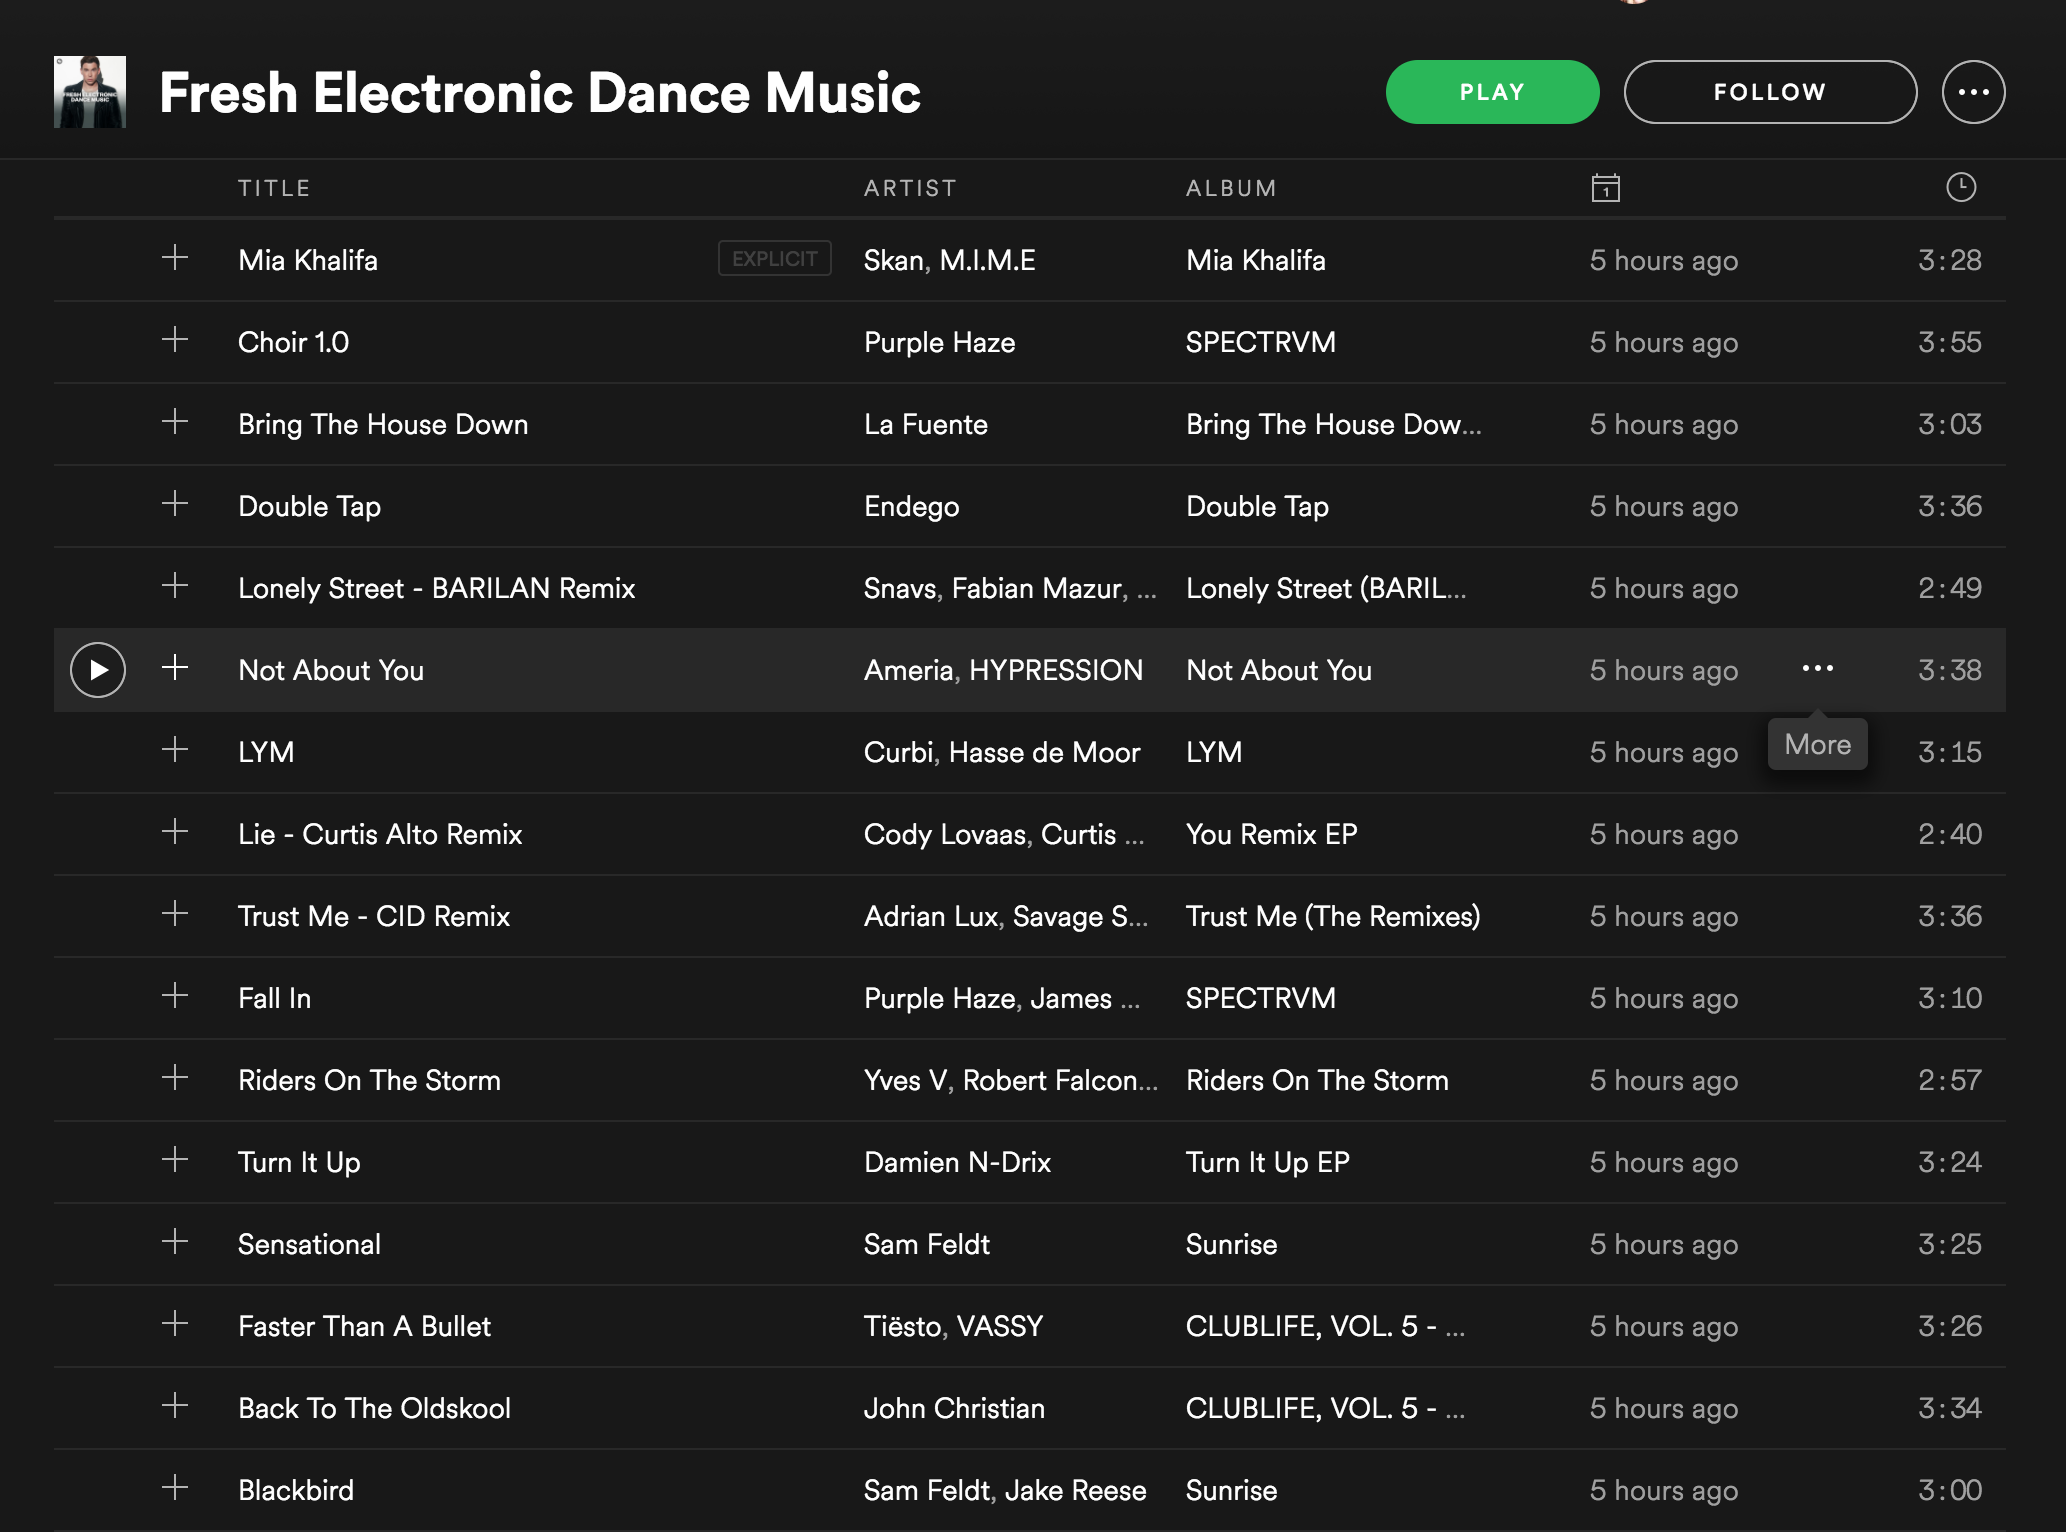Viewport: 2066px width, 1532px height.
Task: Add Faster Than A Bullet to library
Action: click(x=175, y=1324)
